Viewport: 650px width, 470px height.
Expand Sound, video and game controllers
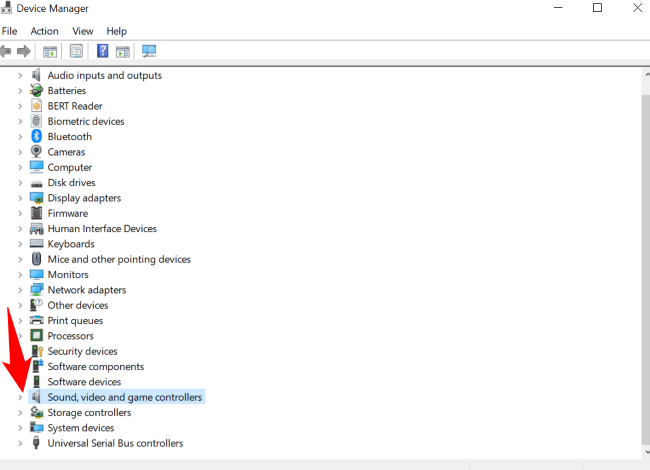pyautogui.click(x=20, y=398)
